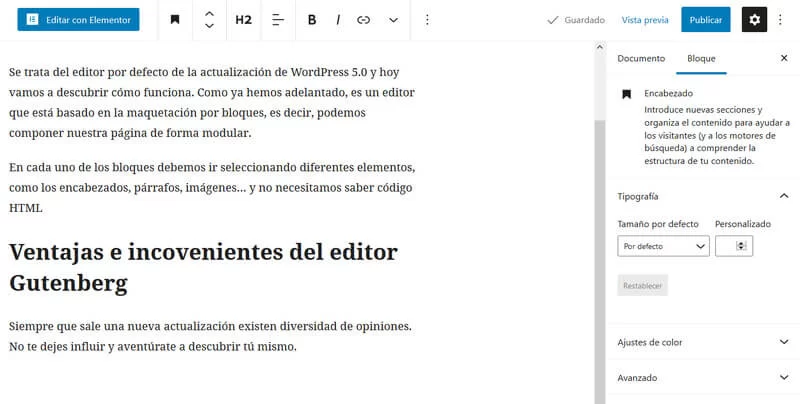This screenshot has height=404, width=800.
Task: Insert a link in heading
Action: tap(363, 20)
